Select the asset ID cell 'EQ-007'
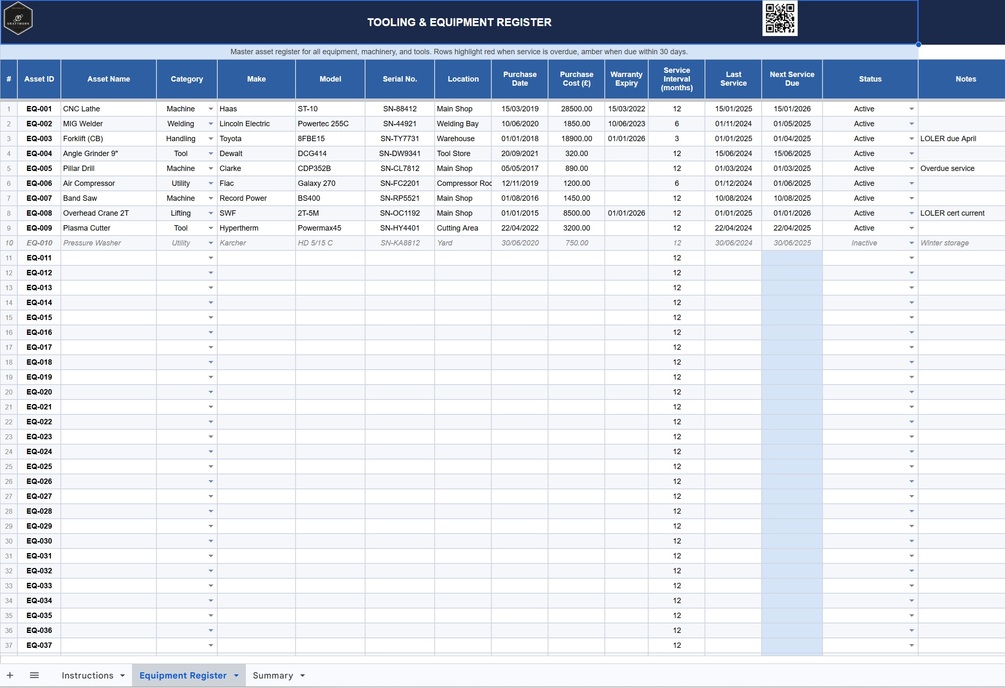Image resolution: width=1005 pixels, height=688 pixels. (39, 198)
